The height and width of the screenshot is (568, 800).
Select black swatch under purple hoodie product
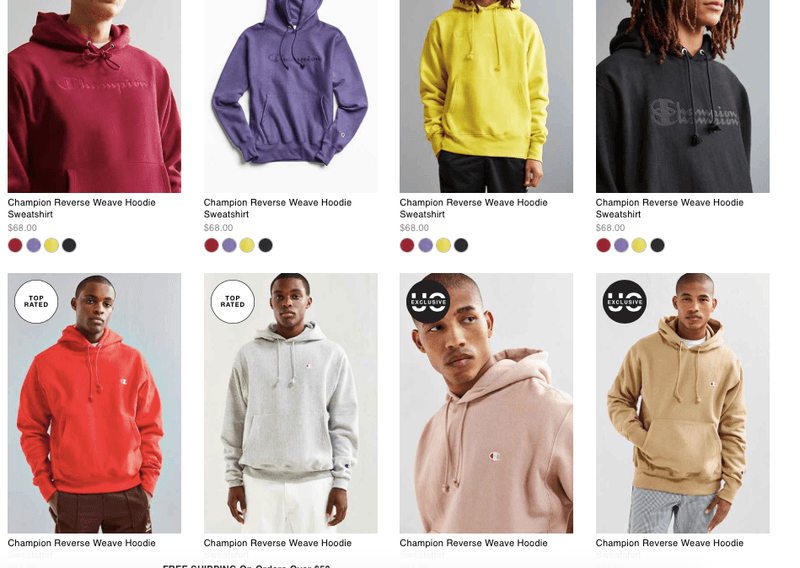pos(265,245)
